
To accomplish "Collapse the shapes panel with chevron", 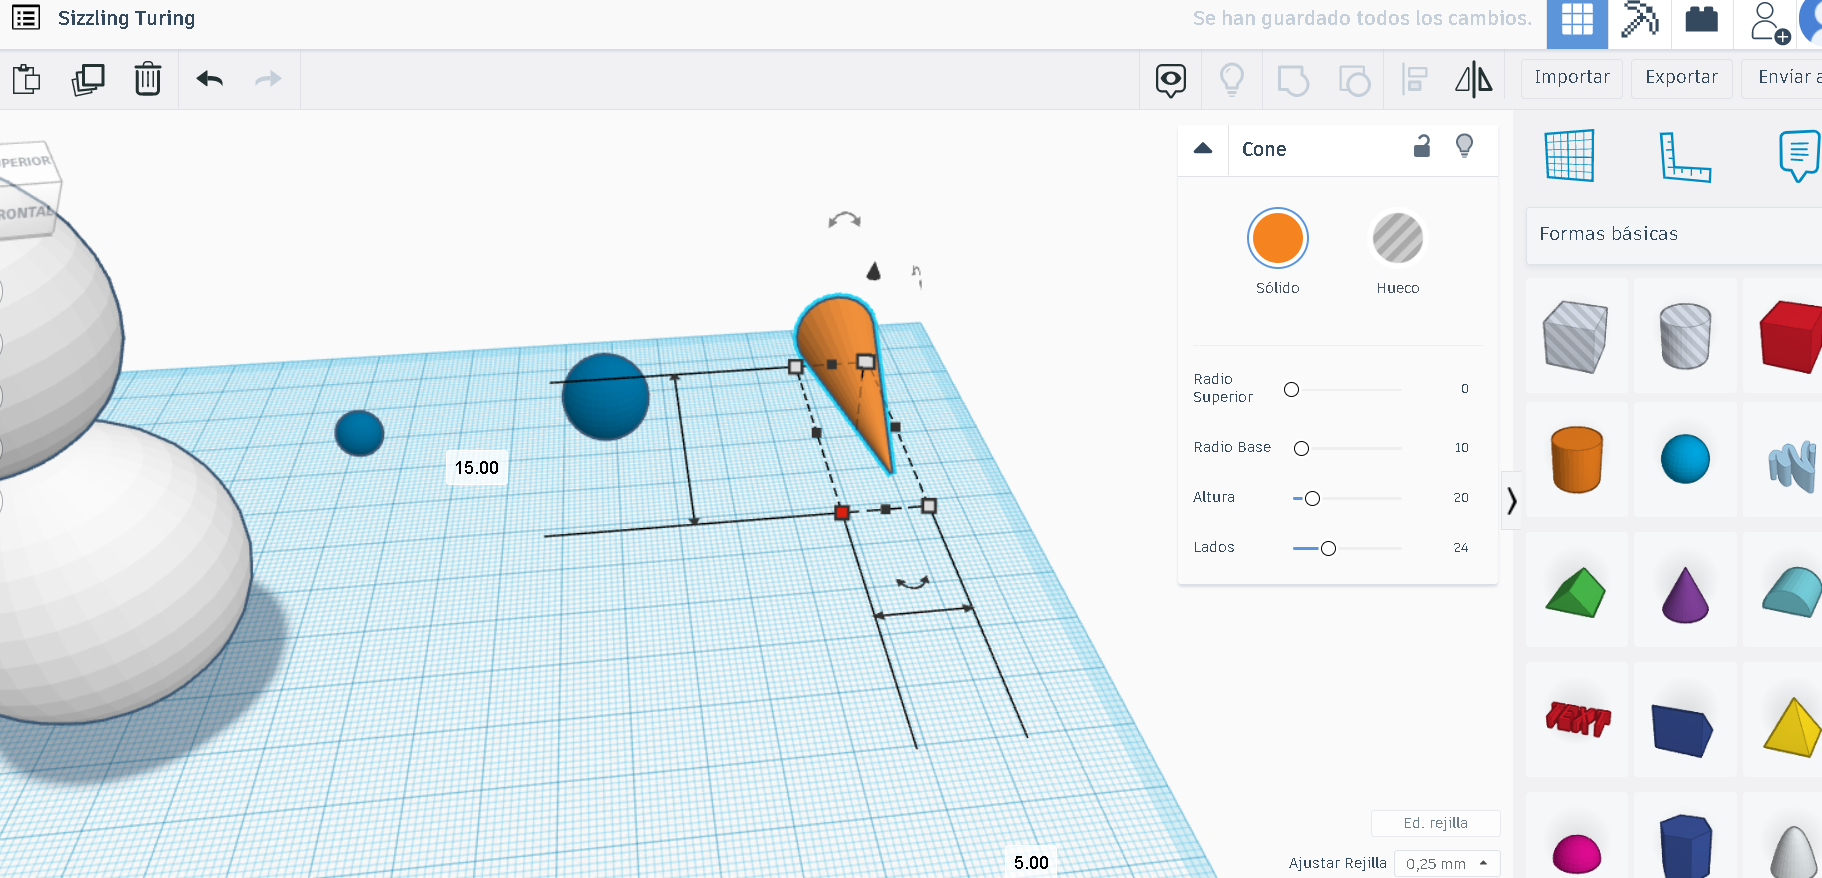I will click(1511, 500).
